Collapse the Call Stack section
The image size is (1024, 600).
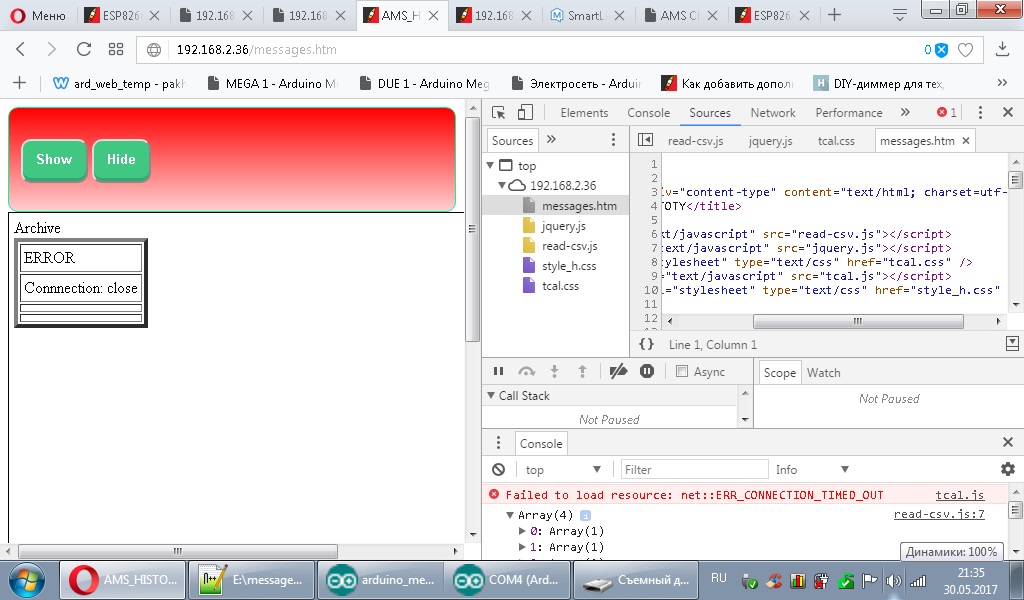coord(491,396)
